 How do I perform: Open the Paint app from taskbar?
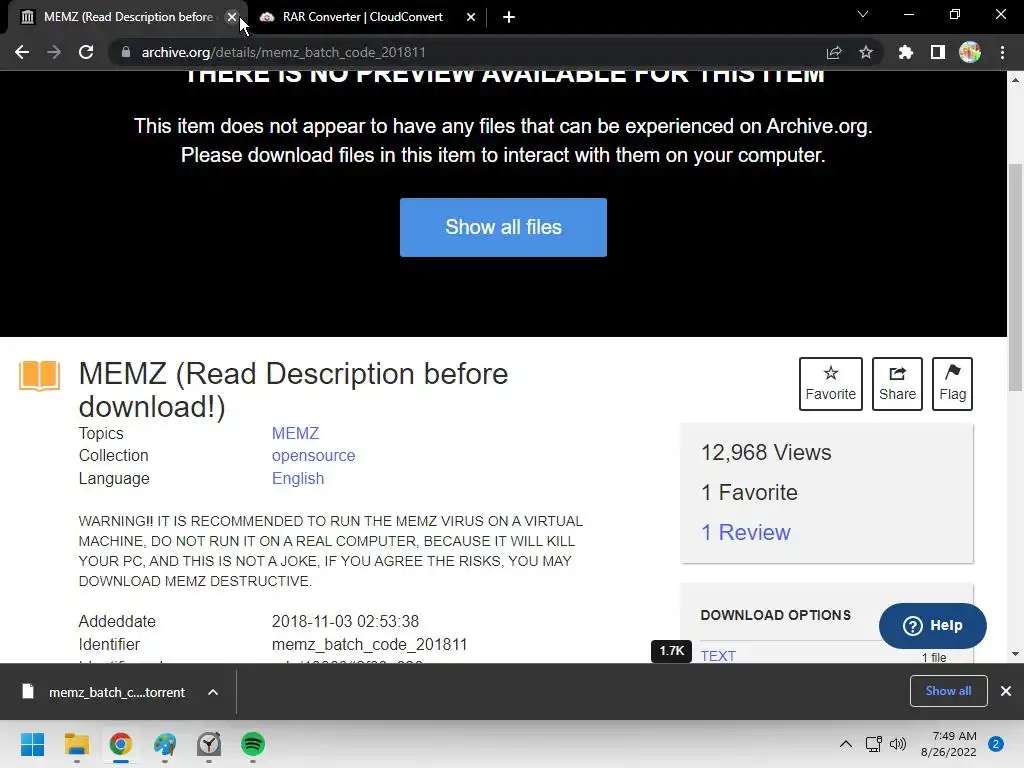[x=165, y=744]
